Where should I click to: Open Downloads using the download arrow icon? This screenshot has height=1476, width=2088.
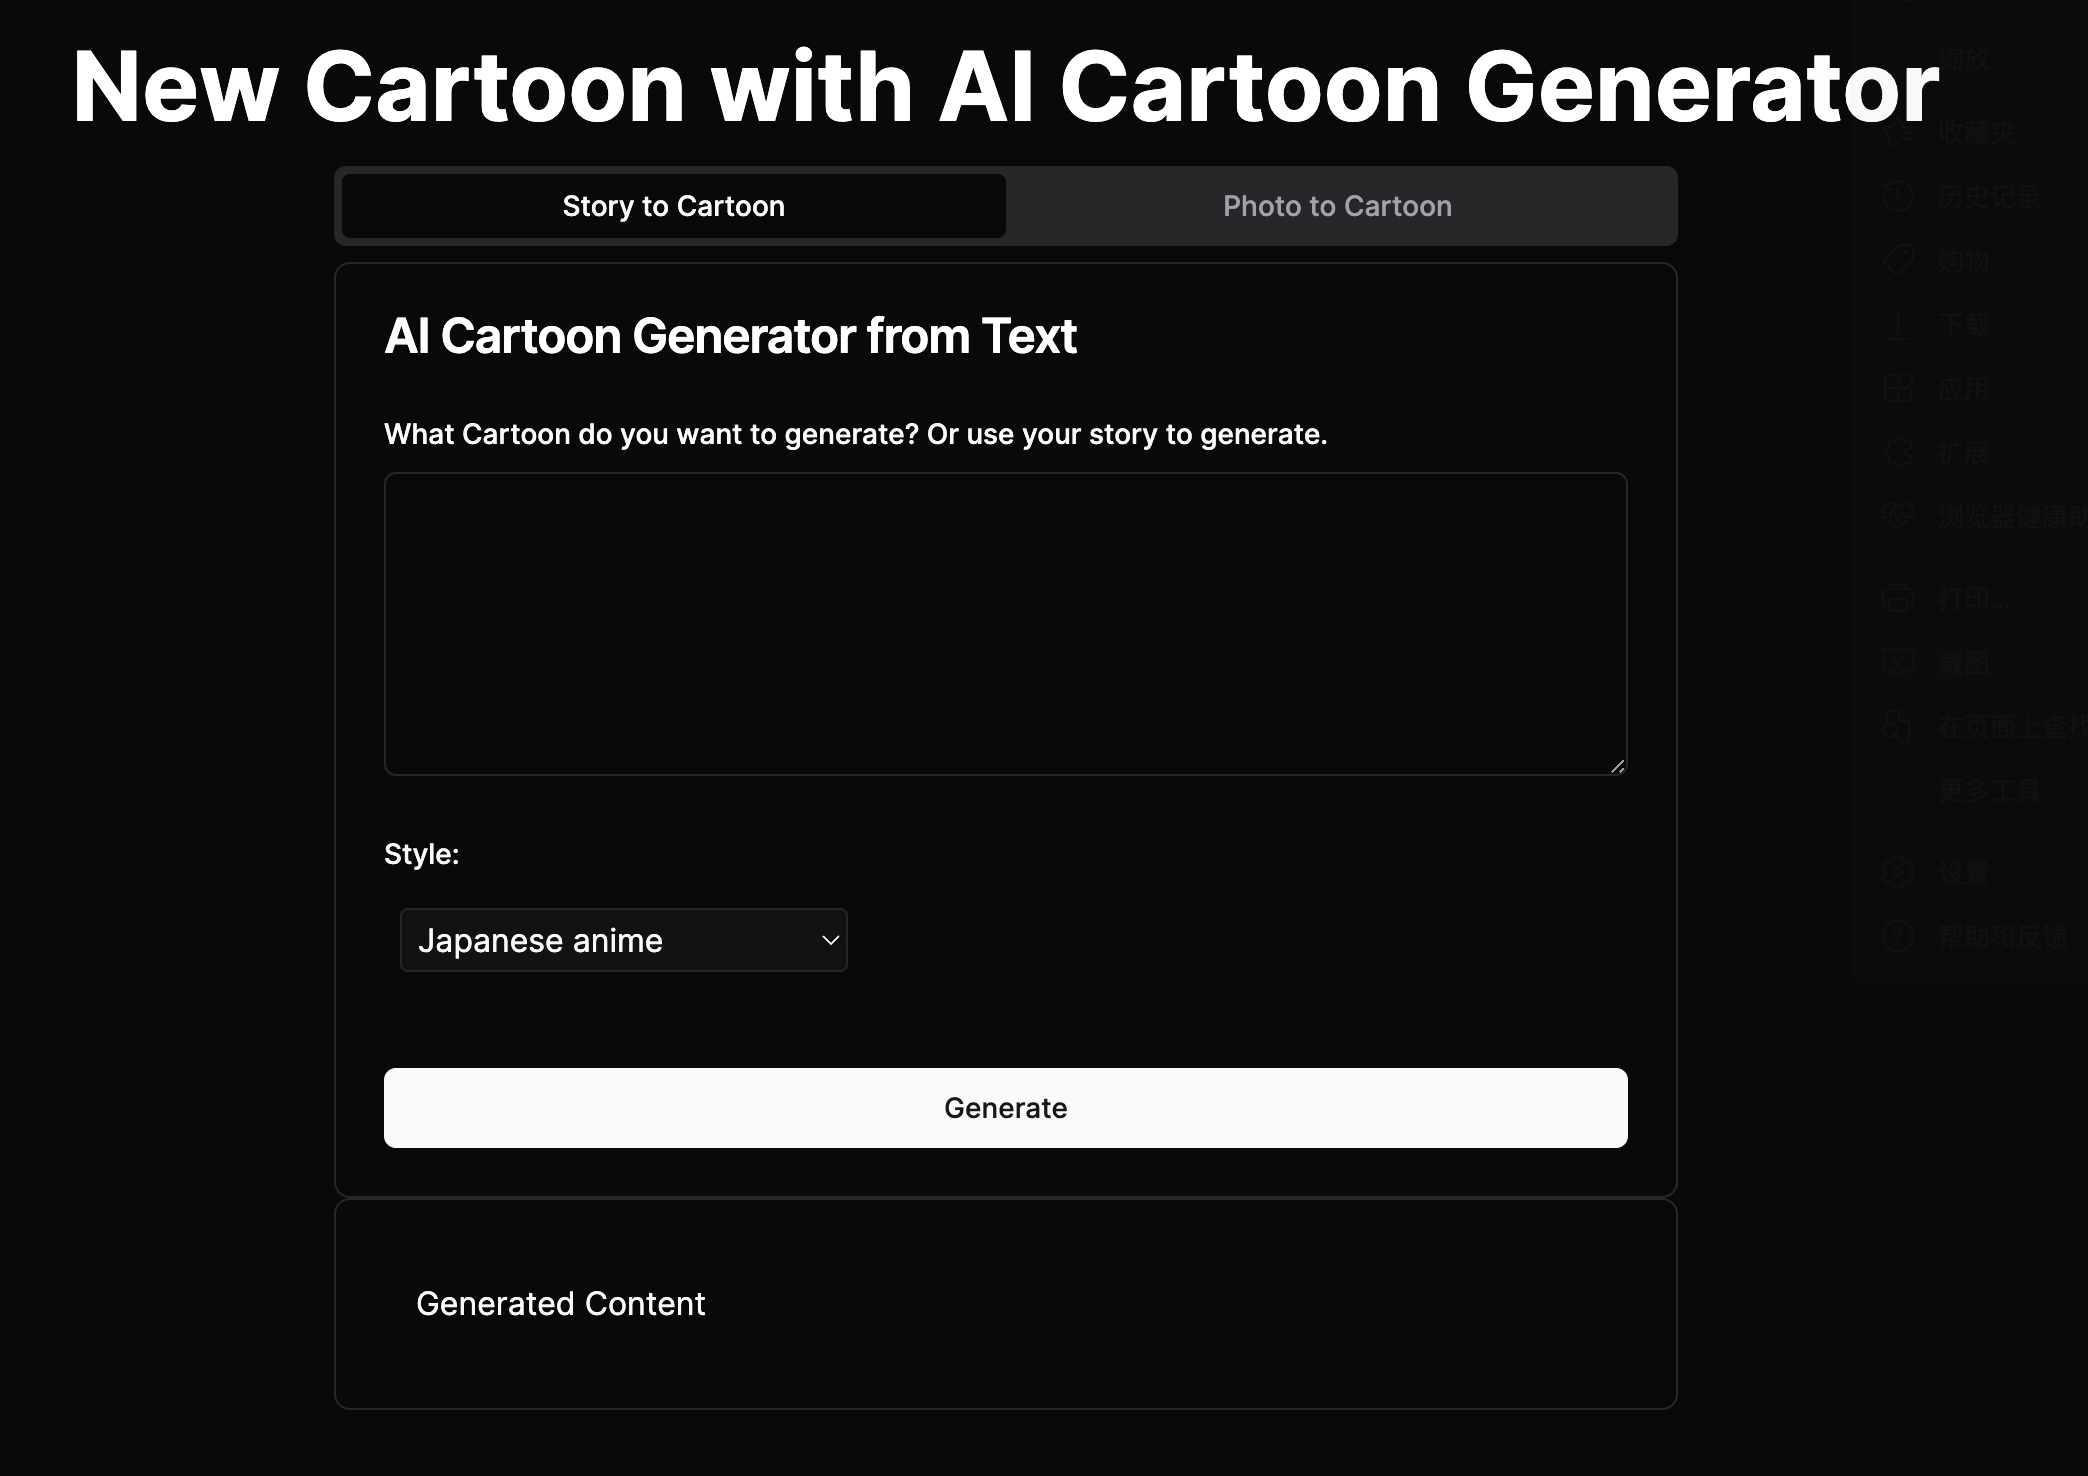coord(1897,325)
